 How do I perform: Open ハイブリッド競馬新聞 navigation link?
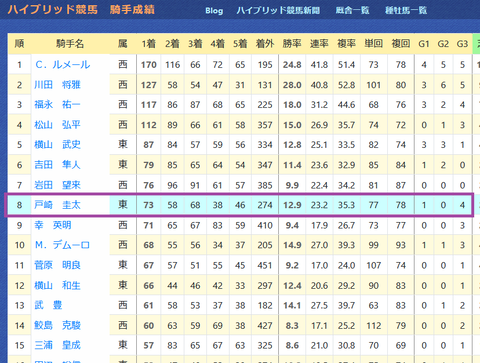(278, 11)
